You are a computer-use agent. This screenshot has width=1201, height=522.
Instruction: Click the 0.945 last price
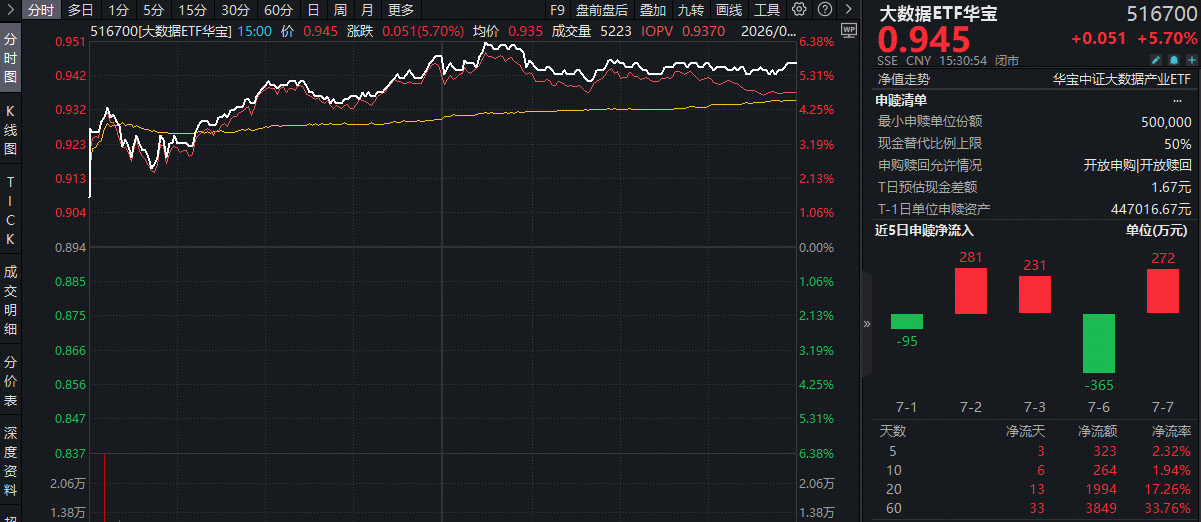(925, 40)
